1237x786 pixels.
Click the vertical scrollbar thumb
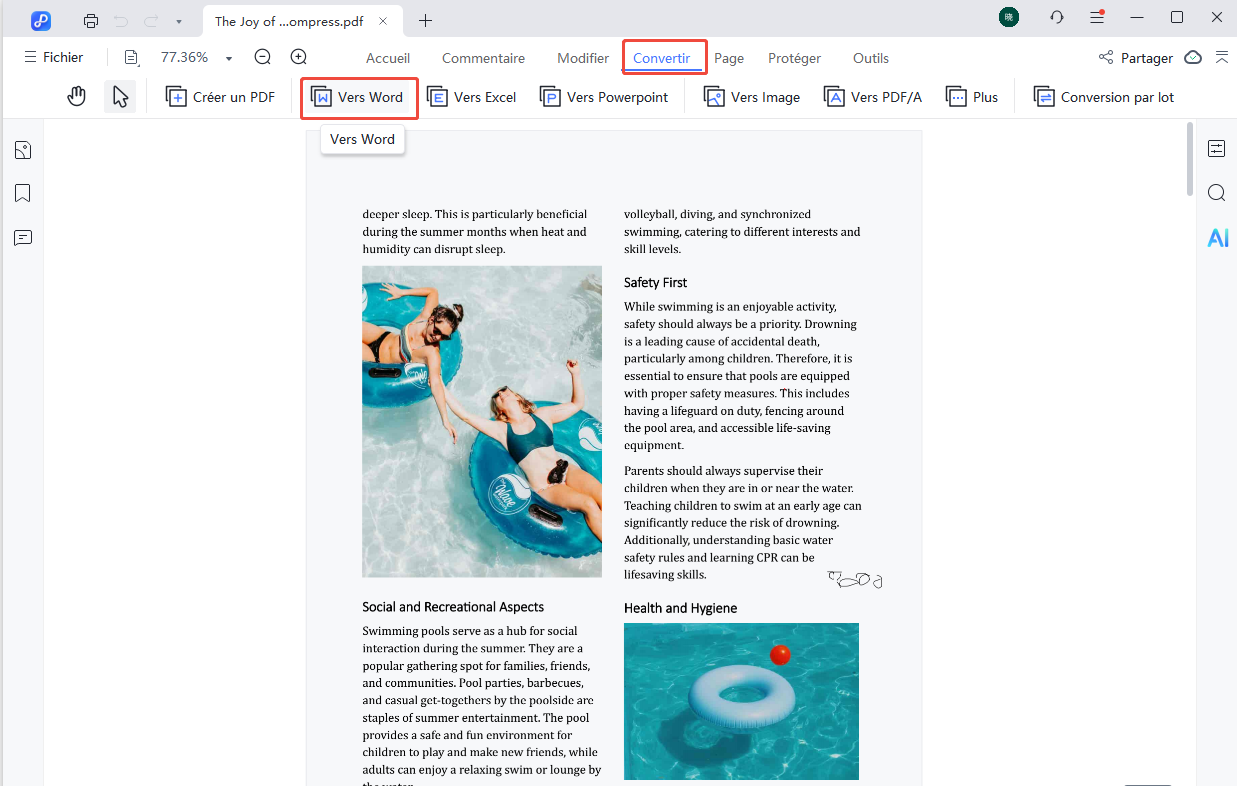point(1189,160)
